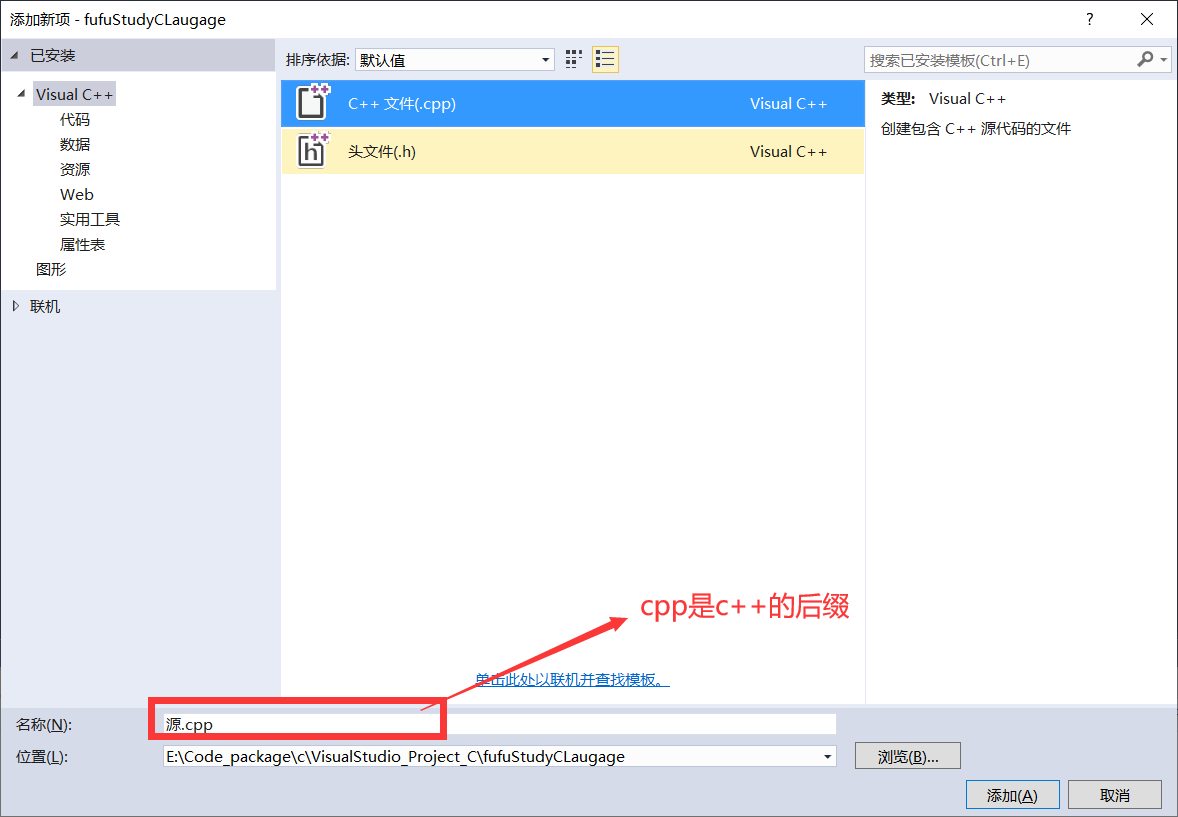Select Web category

click(x=77, y=194)
